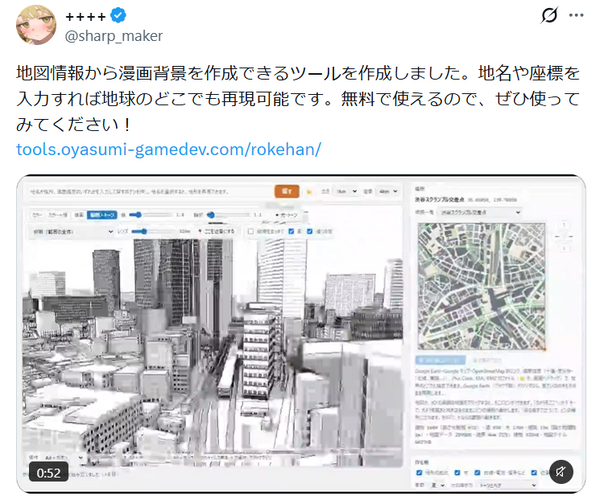Viewport: 600px width, 496px height.
Task: Unmute the video with the speaker button
Action: point(561,472)
